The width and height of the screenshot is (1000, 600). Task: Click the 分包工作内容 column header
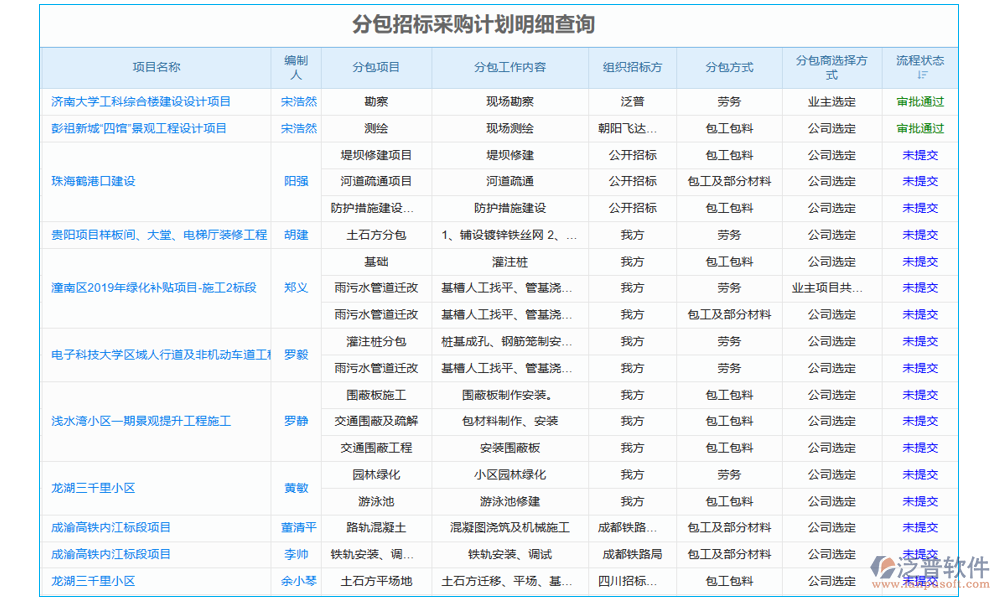click(508, 67)
